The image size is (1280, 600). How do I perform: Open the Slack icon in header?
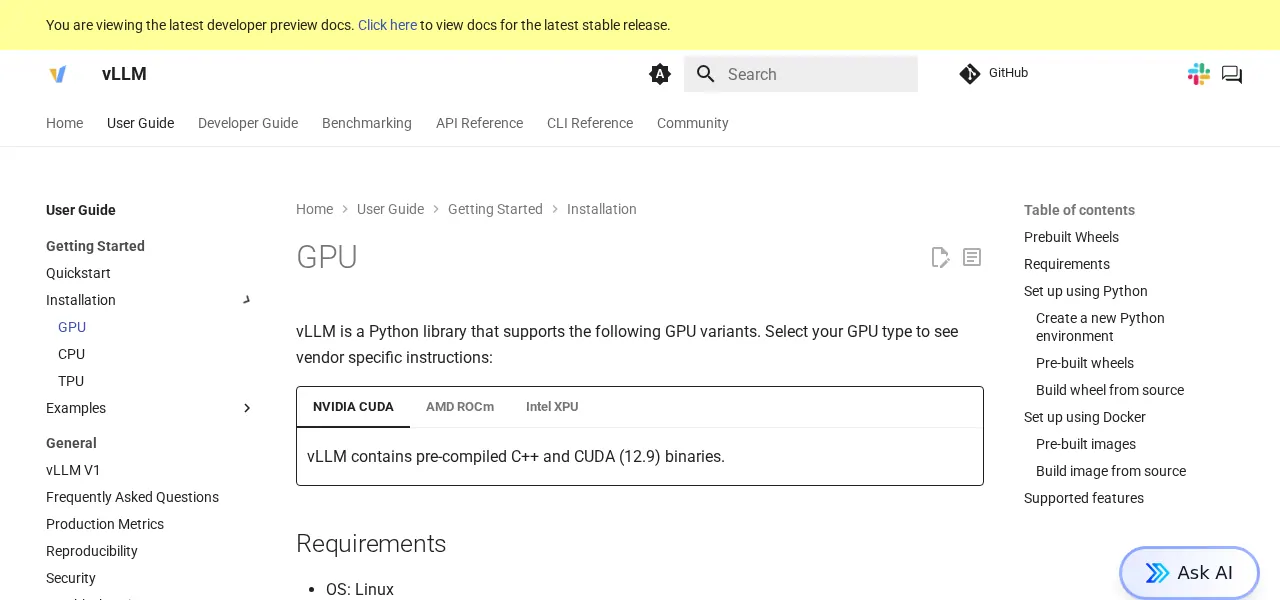click(1199, 74)
